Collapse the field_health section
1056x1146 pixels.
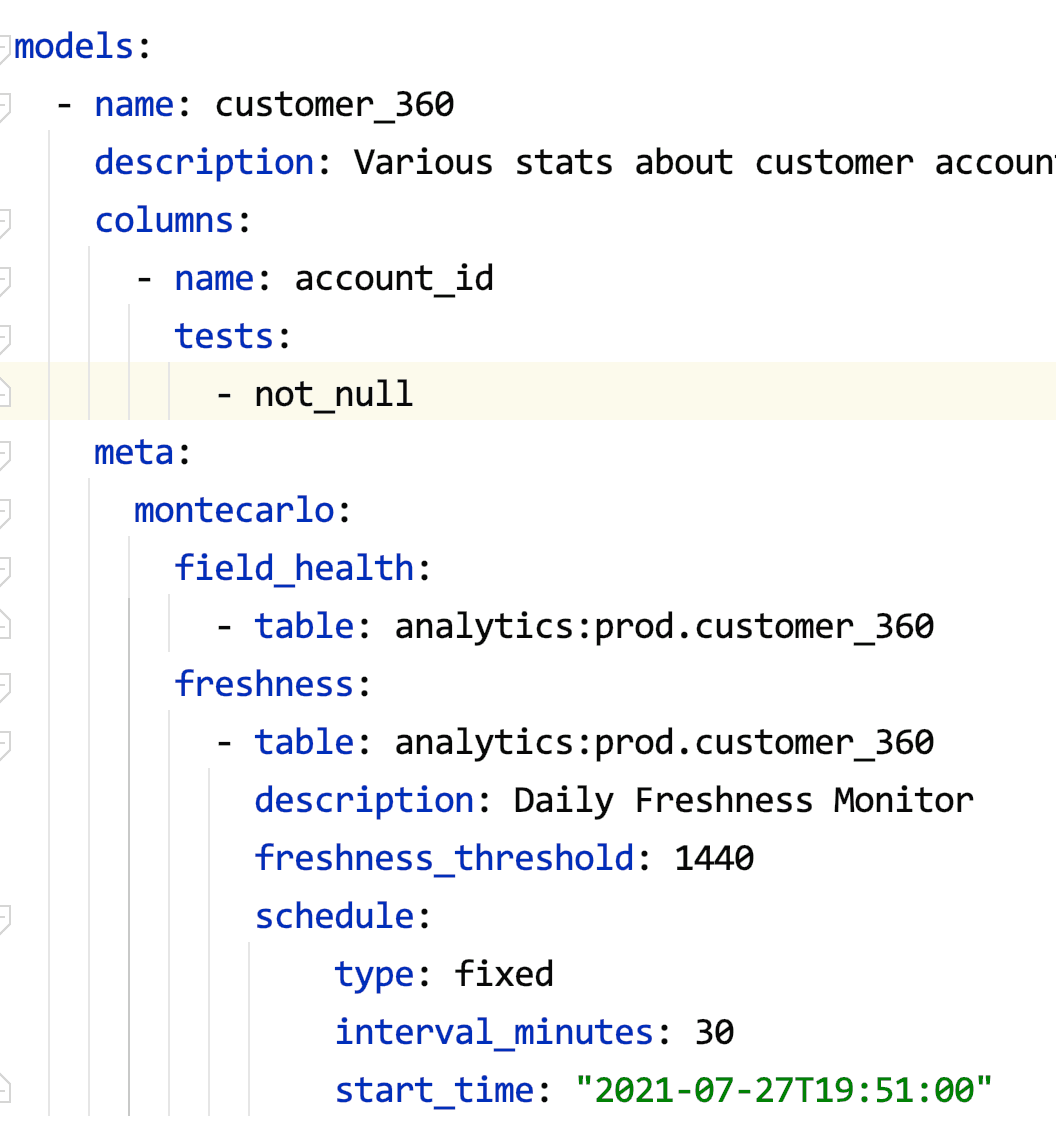coord(5,569)
